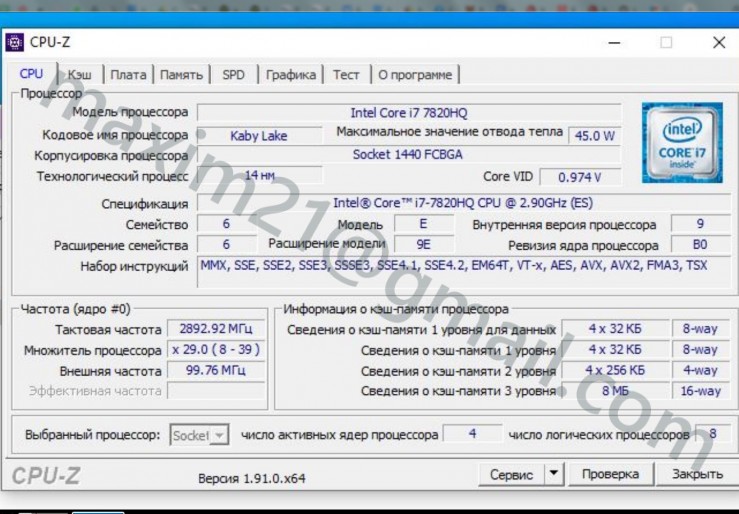Click the Версия 1.91.0.x64 version text
739x514 pixels.
252,479
